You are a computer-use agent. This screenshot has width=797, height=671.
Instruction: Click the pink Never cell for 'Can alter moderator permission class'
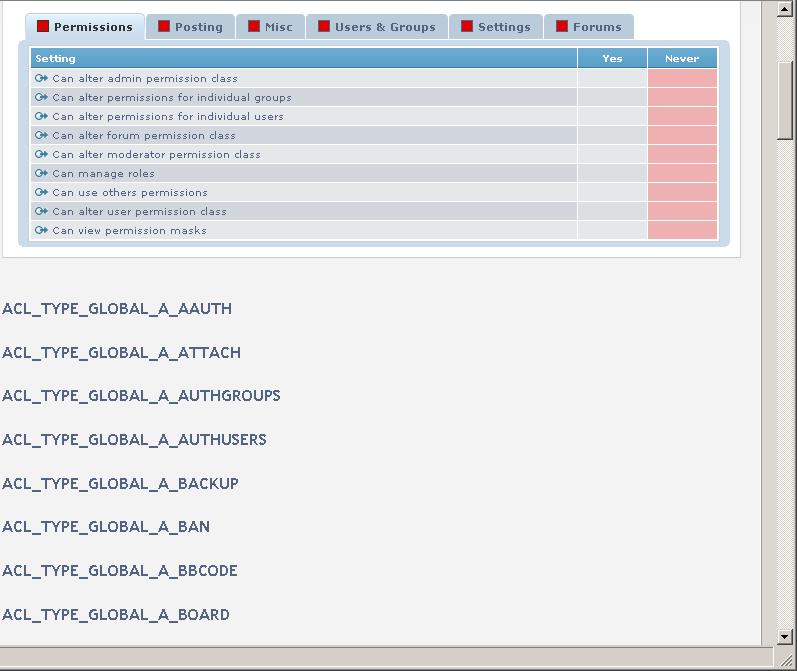click(x=682, y=154)
